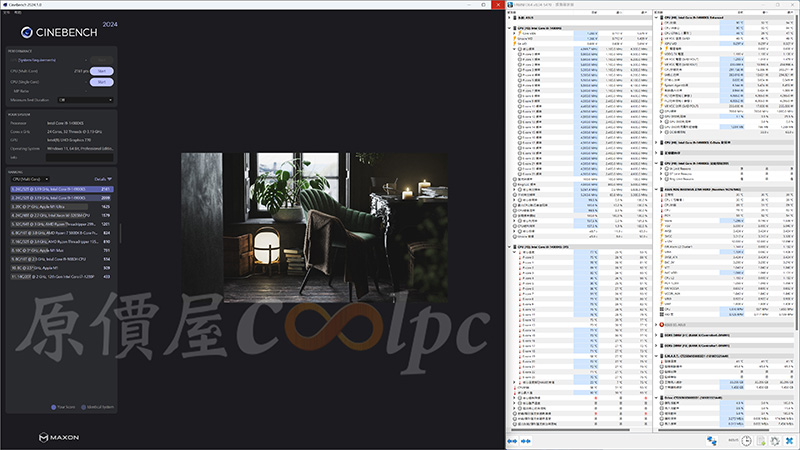Viewport: 800px width, 450px height.
Task: Open the Minimum Test Duration dropdown
Action: pyautogui.click(x=85, y=100)
